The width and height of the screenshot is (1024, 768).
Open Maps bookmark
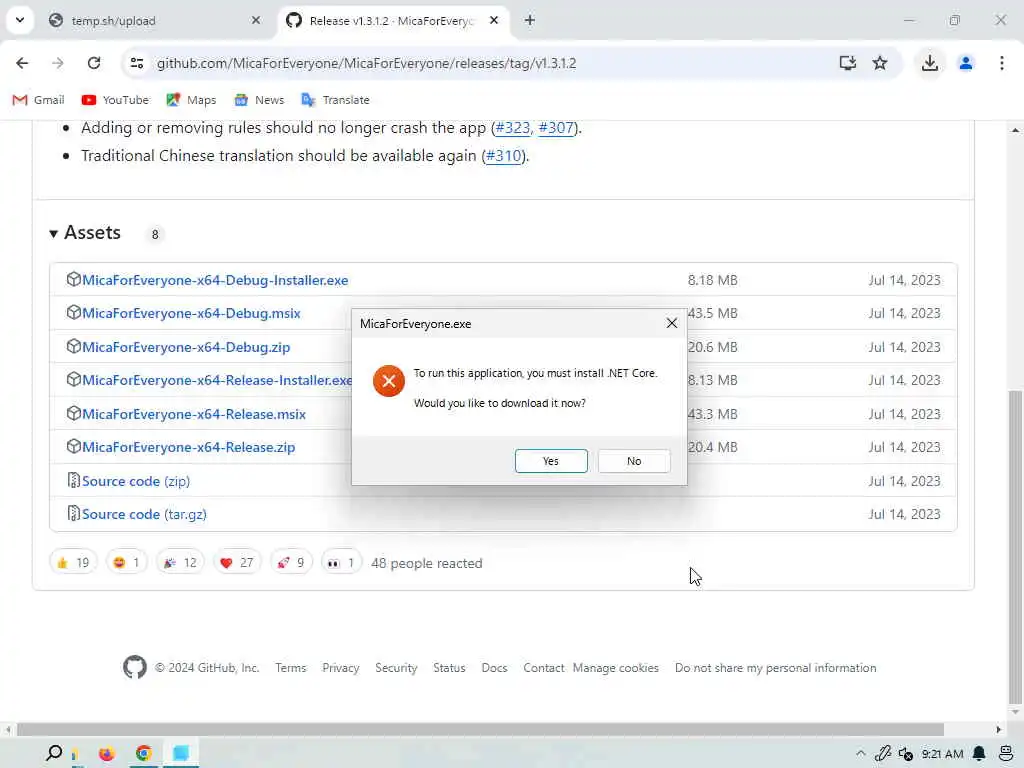pyautogui.click(x=191, y=100)
